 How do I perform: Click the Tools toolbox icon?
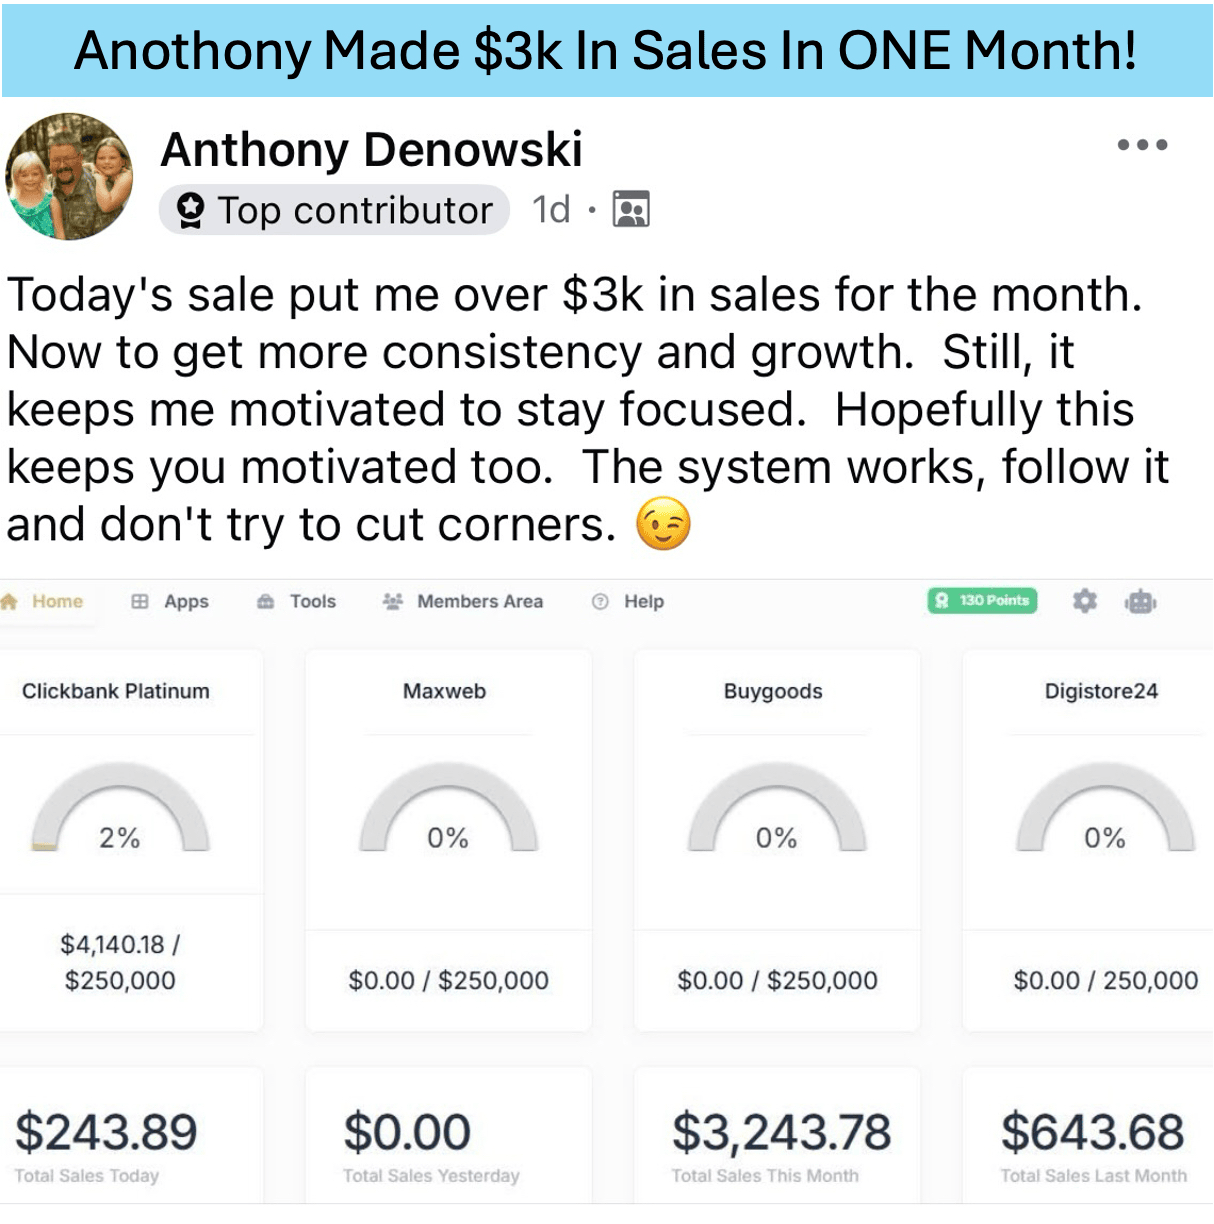tap(266, 601)
